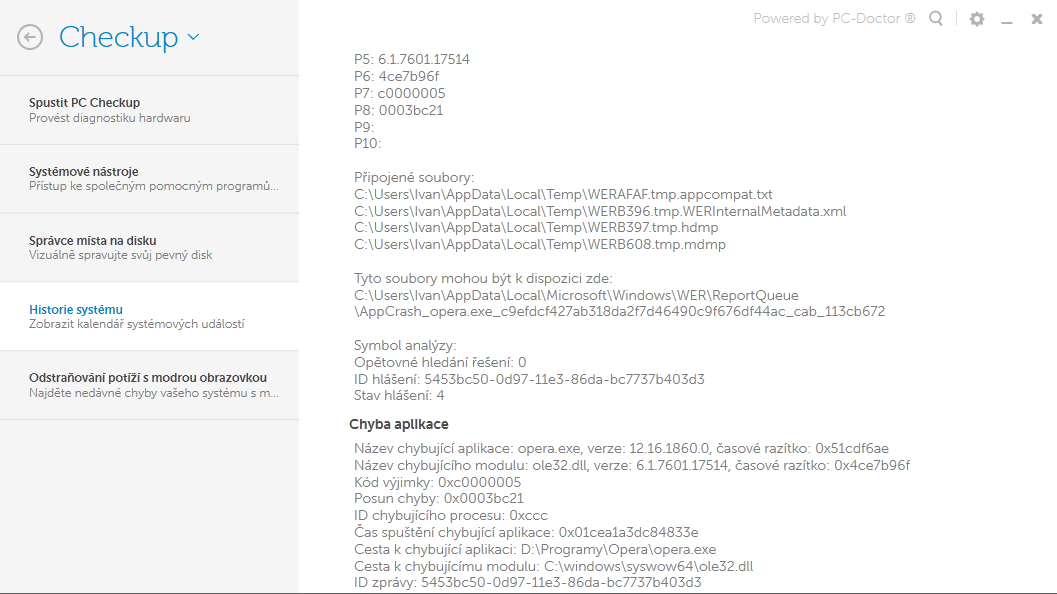Click the Powered by PC-Doctor label
This screenshot has height=594, width=1057.
834,19
